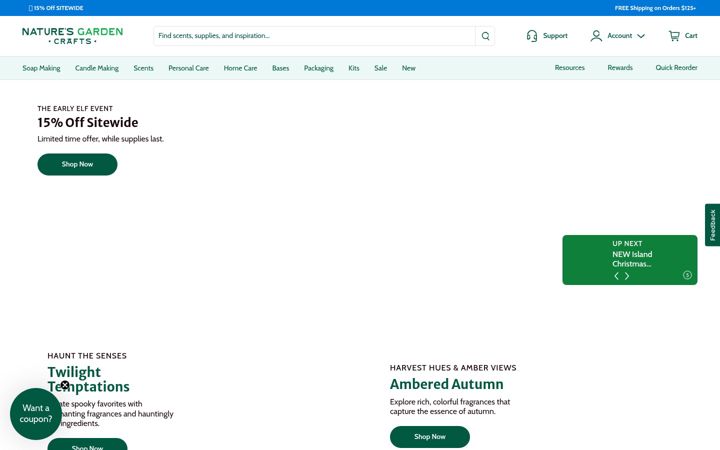Click Shop Now under Ambered Autumn
Image resolution: width=720 pixels, height=450 pixels.
coord(430,437)
